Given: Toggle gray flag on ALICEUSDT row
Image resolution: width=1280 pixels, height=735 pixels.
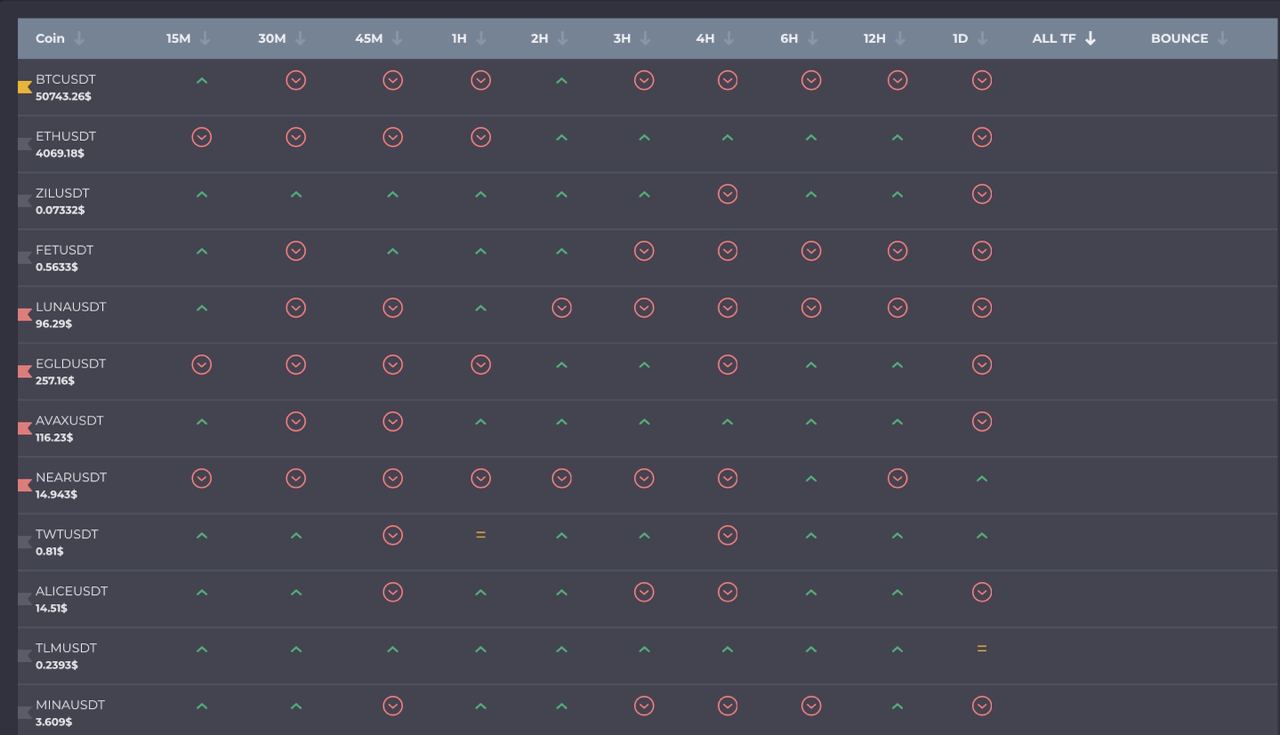Looking at the screenshot, I should [25, 599].
